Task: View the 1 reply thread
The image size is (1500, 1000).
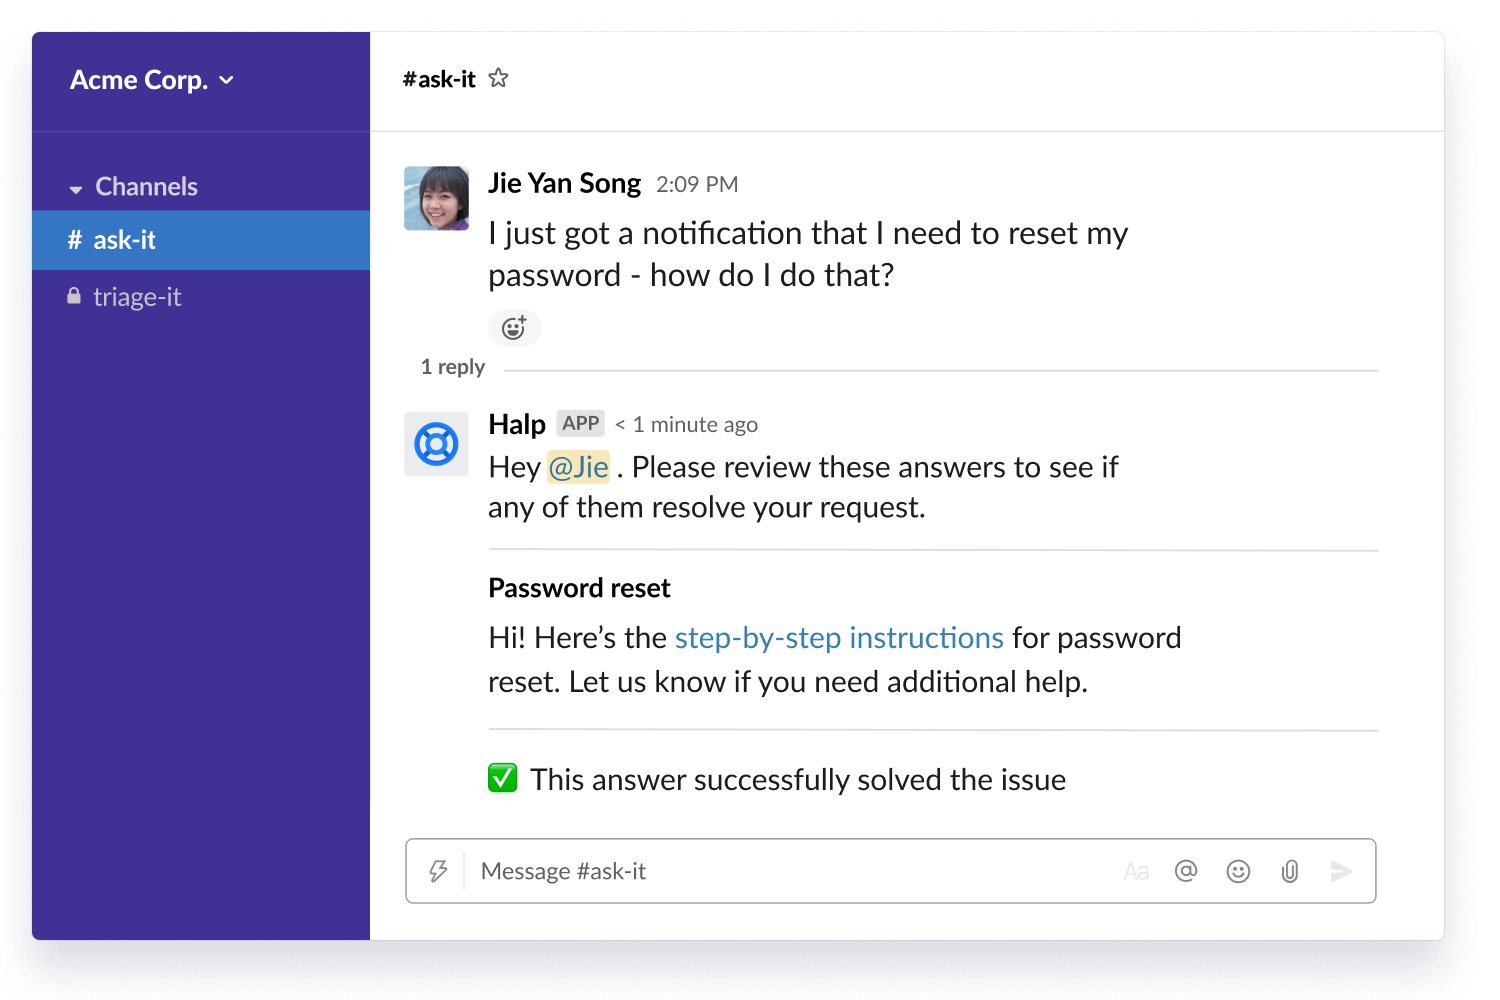Action: pyautogui.click(x=452, y=367)
